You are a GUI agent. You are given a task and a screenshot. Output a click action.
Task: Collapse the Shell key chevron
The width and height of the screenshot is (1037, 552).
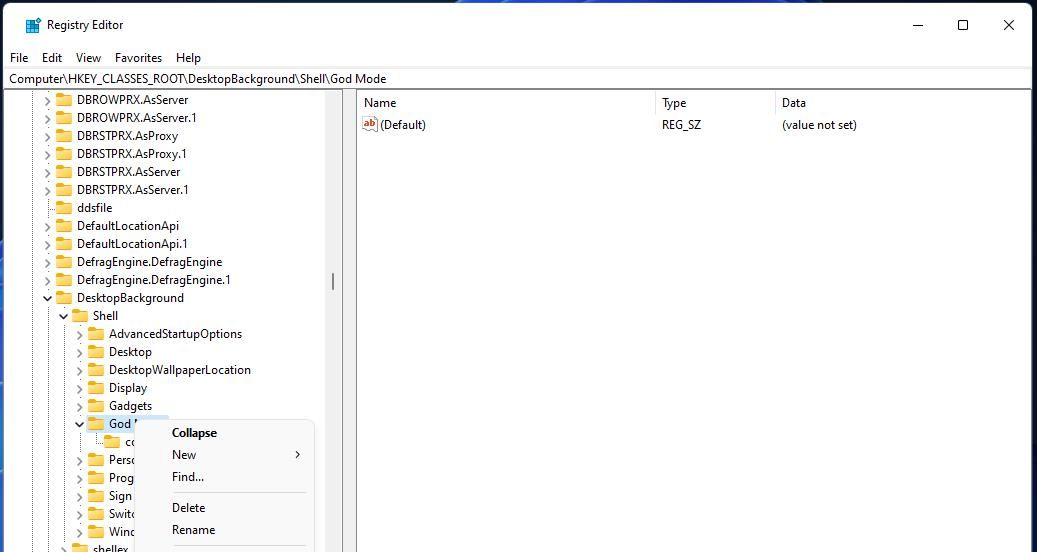(x=63, y=316)
